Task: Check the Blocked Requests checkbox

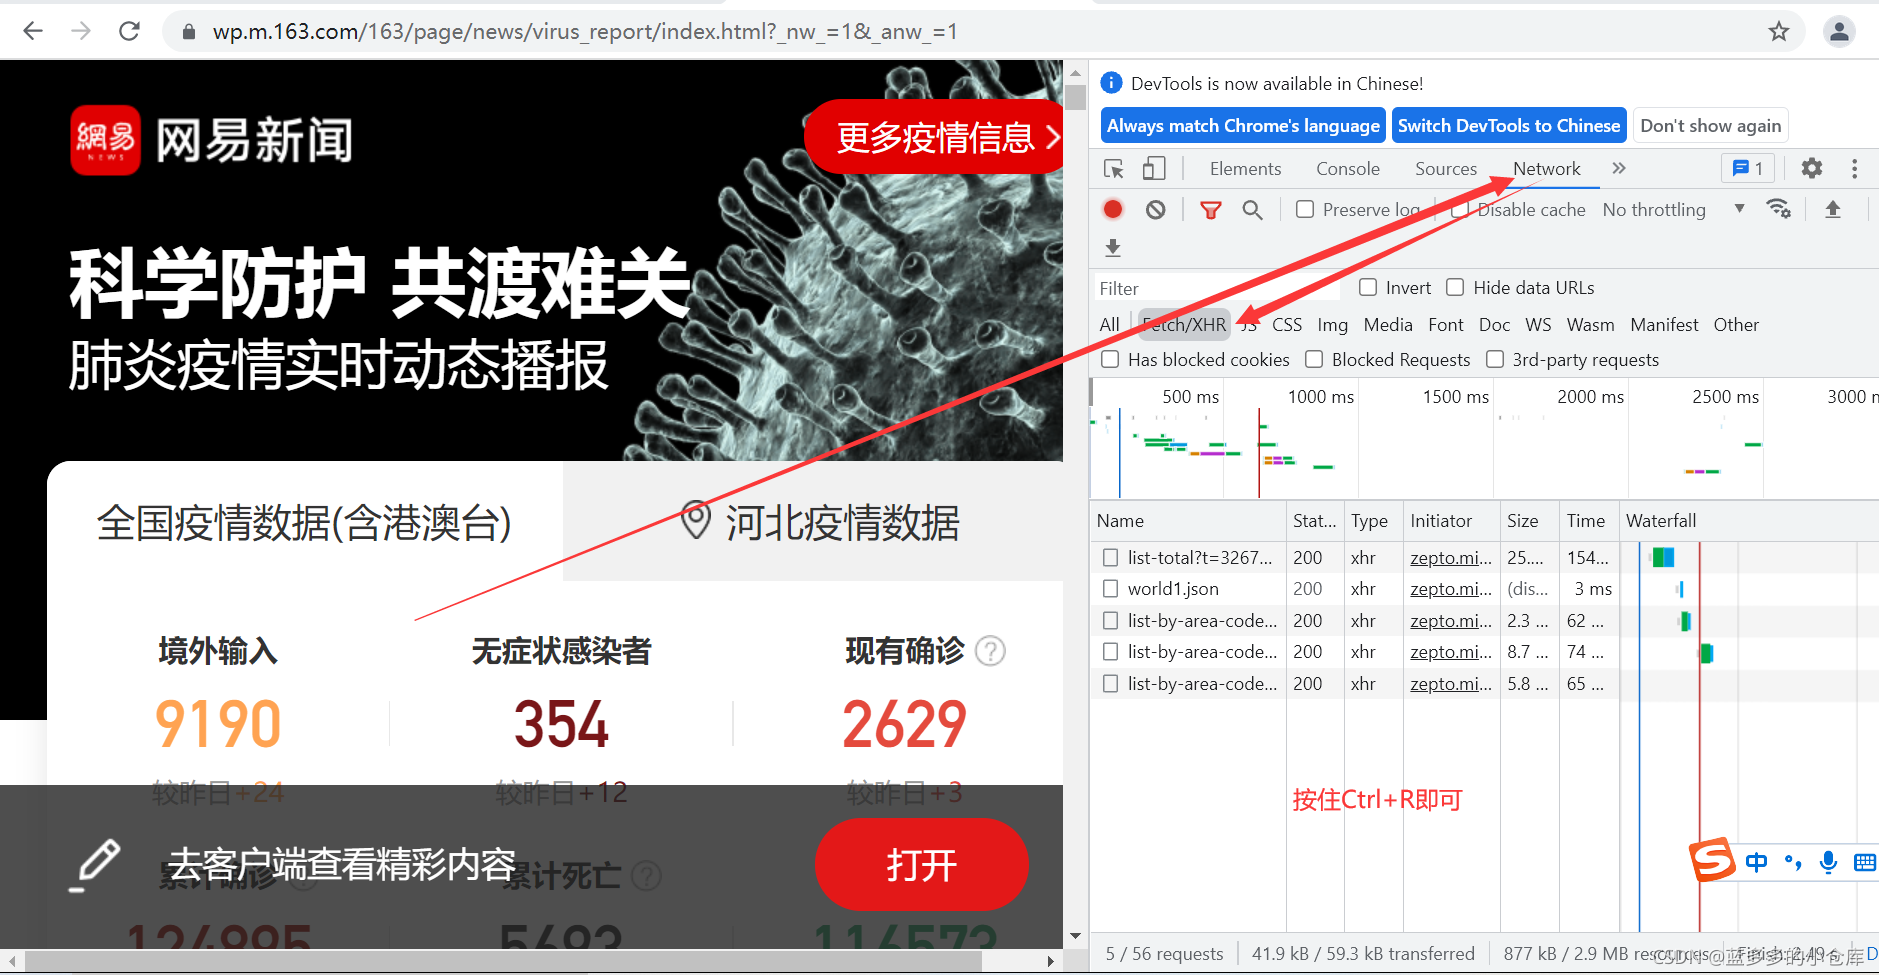Action: tap(1314, 359)
